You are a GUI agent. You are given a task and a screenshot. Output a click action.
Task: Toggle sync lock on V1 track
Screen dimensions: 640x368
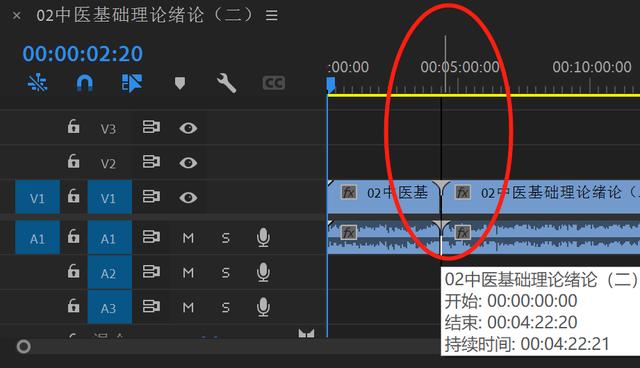pyautogui.click(x=151, y=197)
